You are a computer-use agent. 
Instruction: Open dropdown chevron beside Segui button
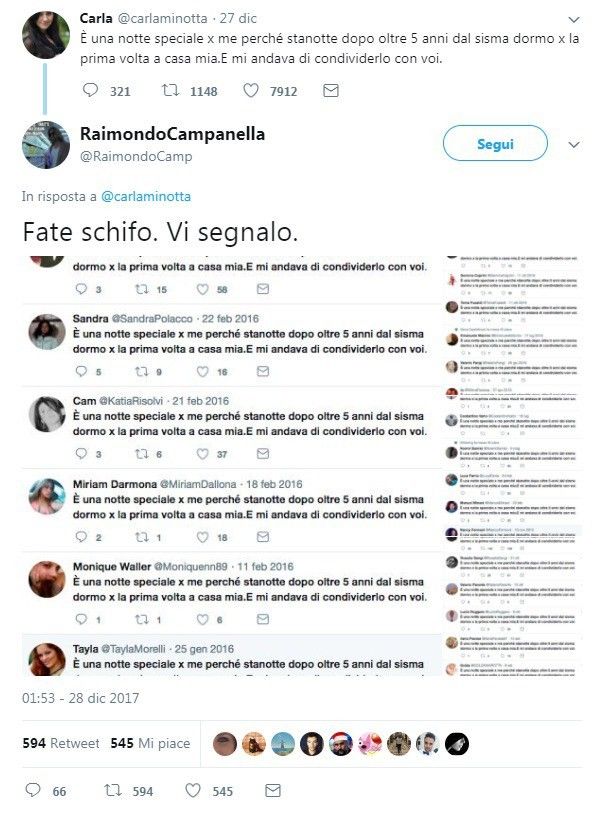[x=573, y=145]
